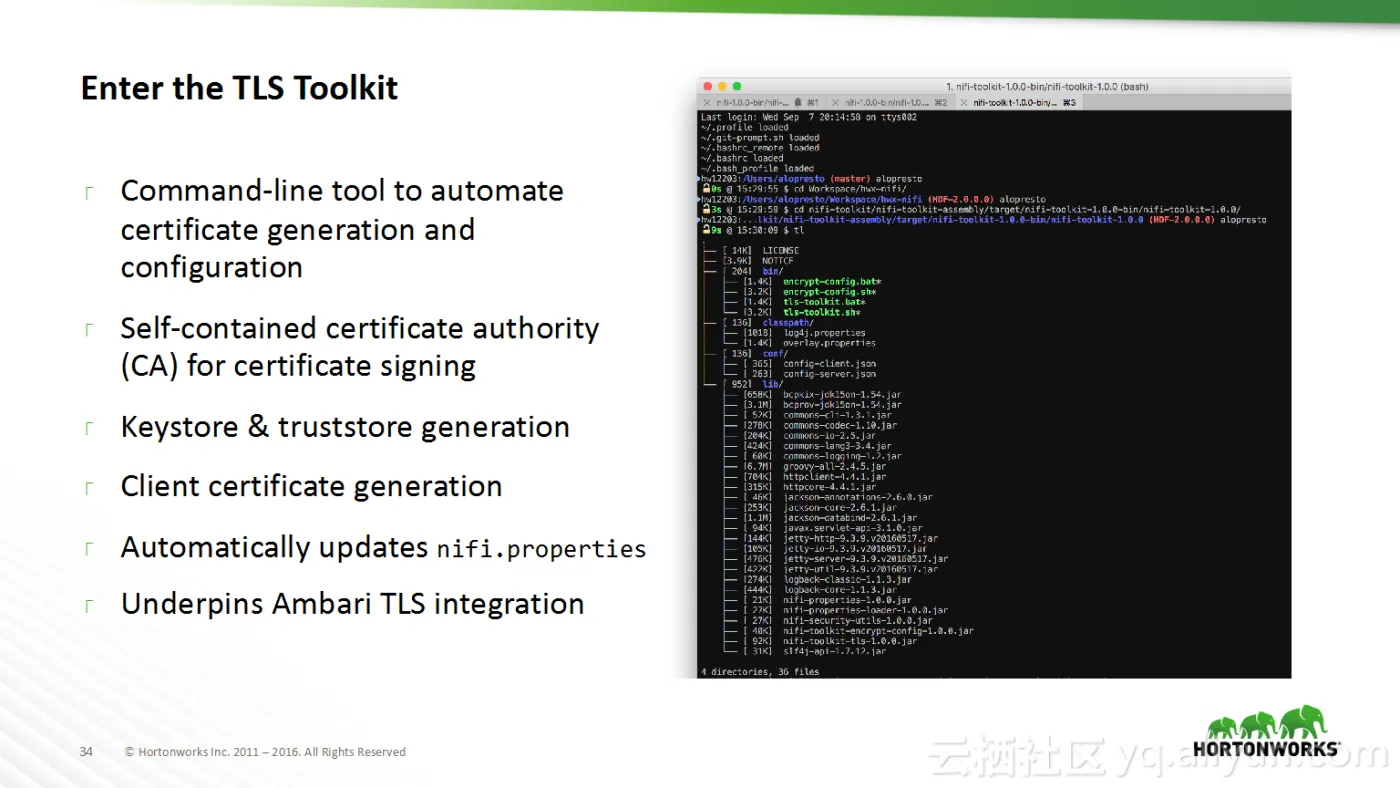Image resolution: width=1400 pixels, height=788 pixels.
Task: Click the bin/ directory in the terminal tree
Action: coord(772,271)
